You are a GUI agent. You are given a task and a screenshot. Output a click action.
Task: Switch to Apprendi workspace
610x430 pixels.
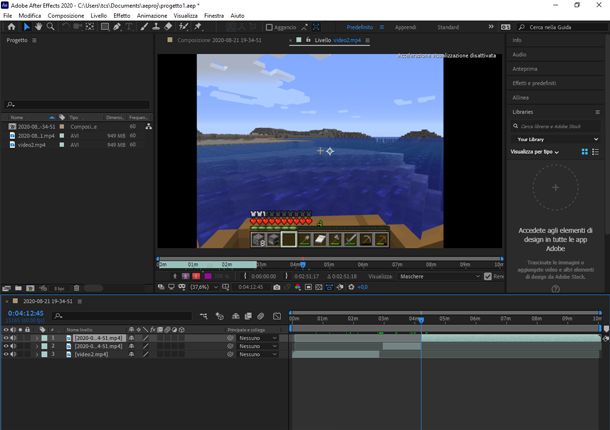405,27
